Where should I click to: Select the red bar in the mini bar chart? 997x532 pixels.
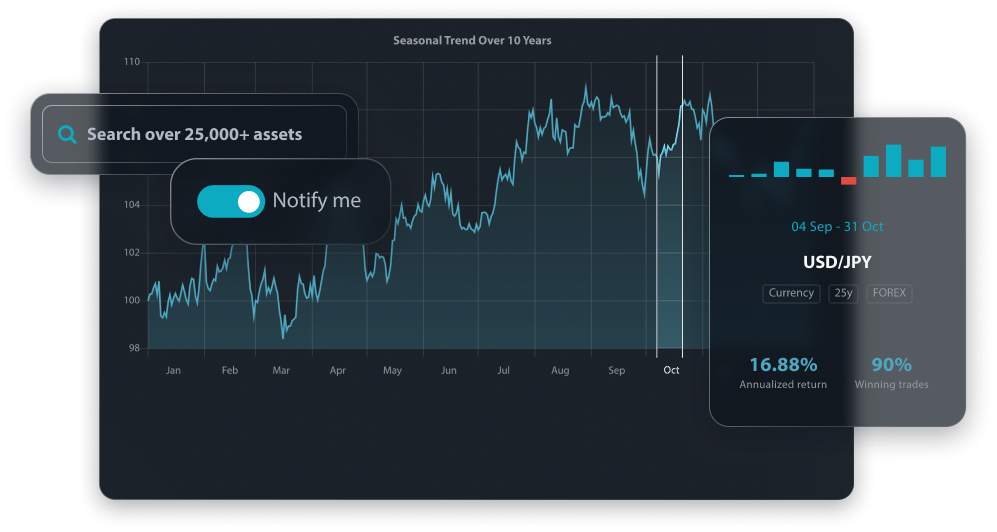849,181
